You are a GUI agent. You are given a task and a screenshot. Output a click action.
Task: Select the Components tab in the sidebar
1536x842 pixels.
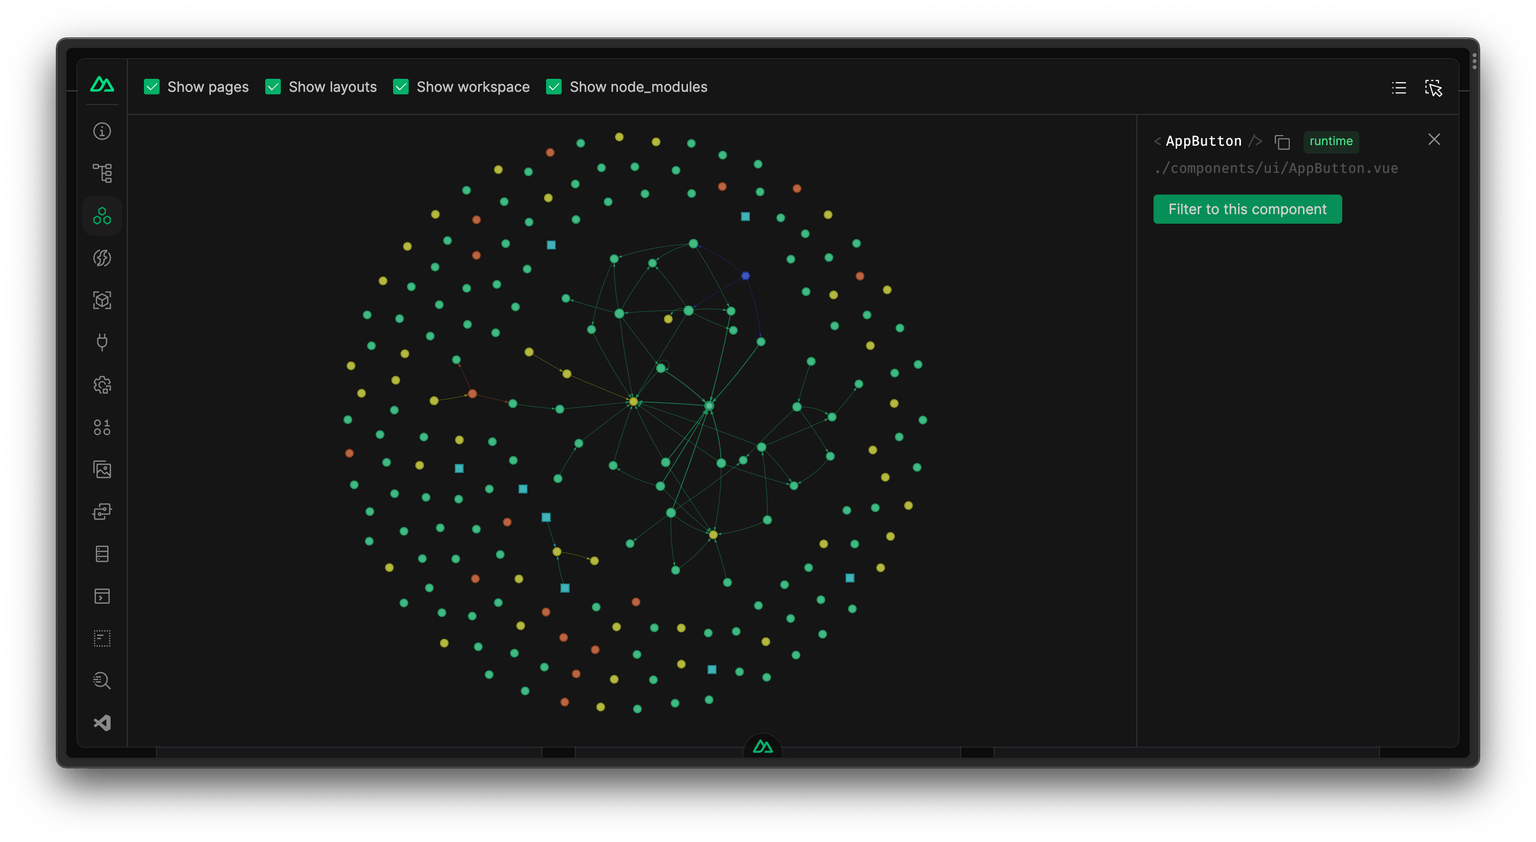[101, 215]
